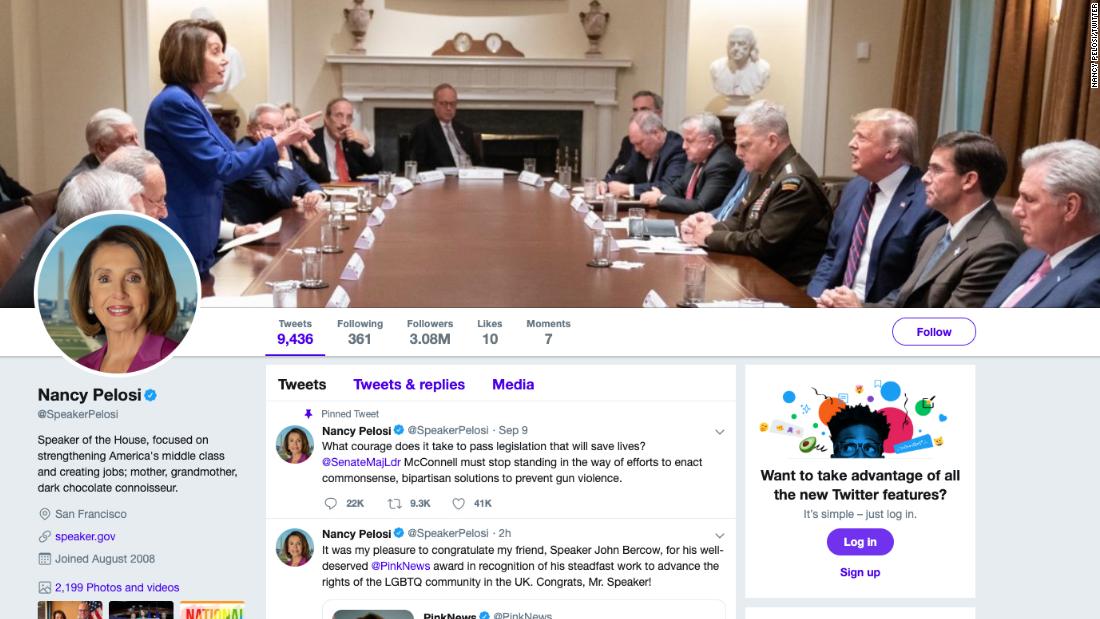This screenshot has height=619, width=1100.
Task: Visit the speaker.gov website link
Action: tap(85, 536)
